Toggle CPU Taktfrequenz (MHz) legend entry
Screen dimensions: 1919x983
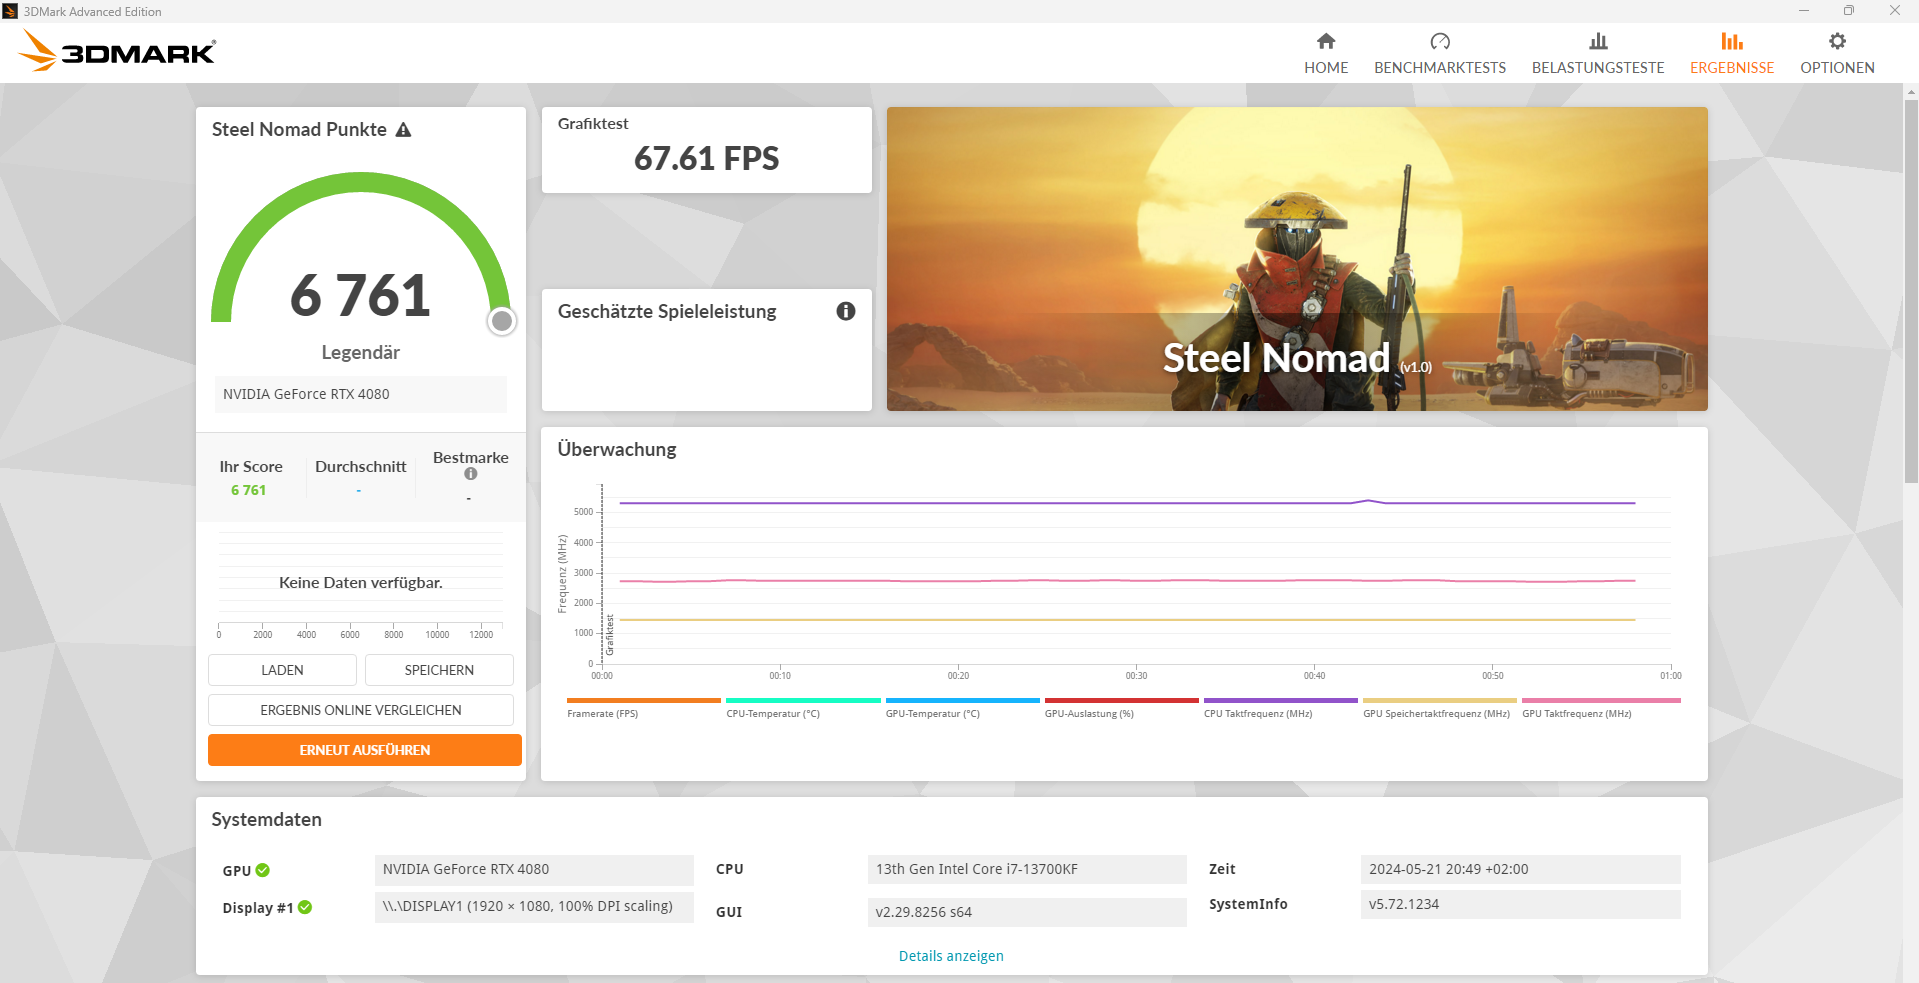[x=1280, y=708]
